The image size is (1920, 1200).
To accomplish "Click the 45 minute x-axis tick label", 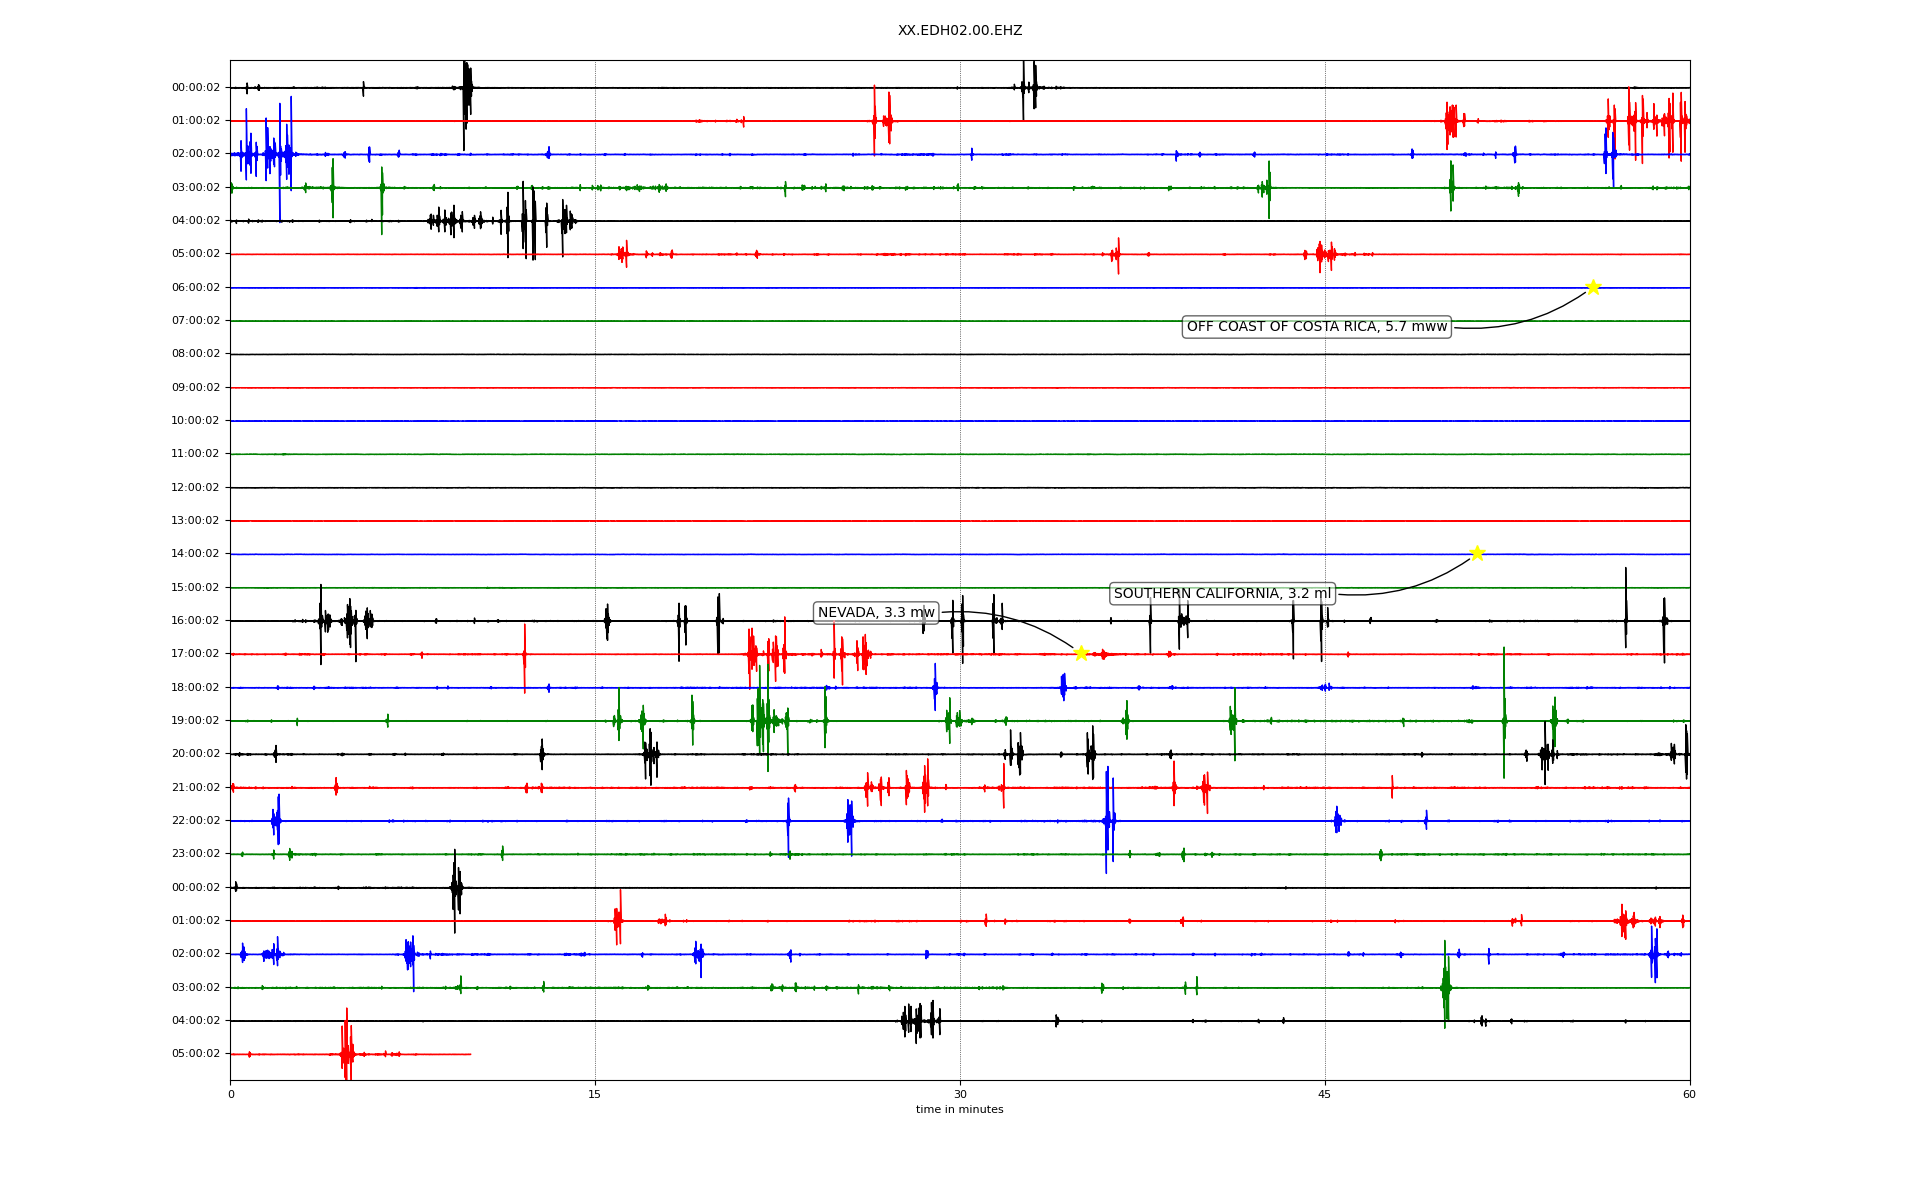I will pos(1325,1094).
